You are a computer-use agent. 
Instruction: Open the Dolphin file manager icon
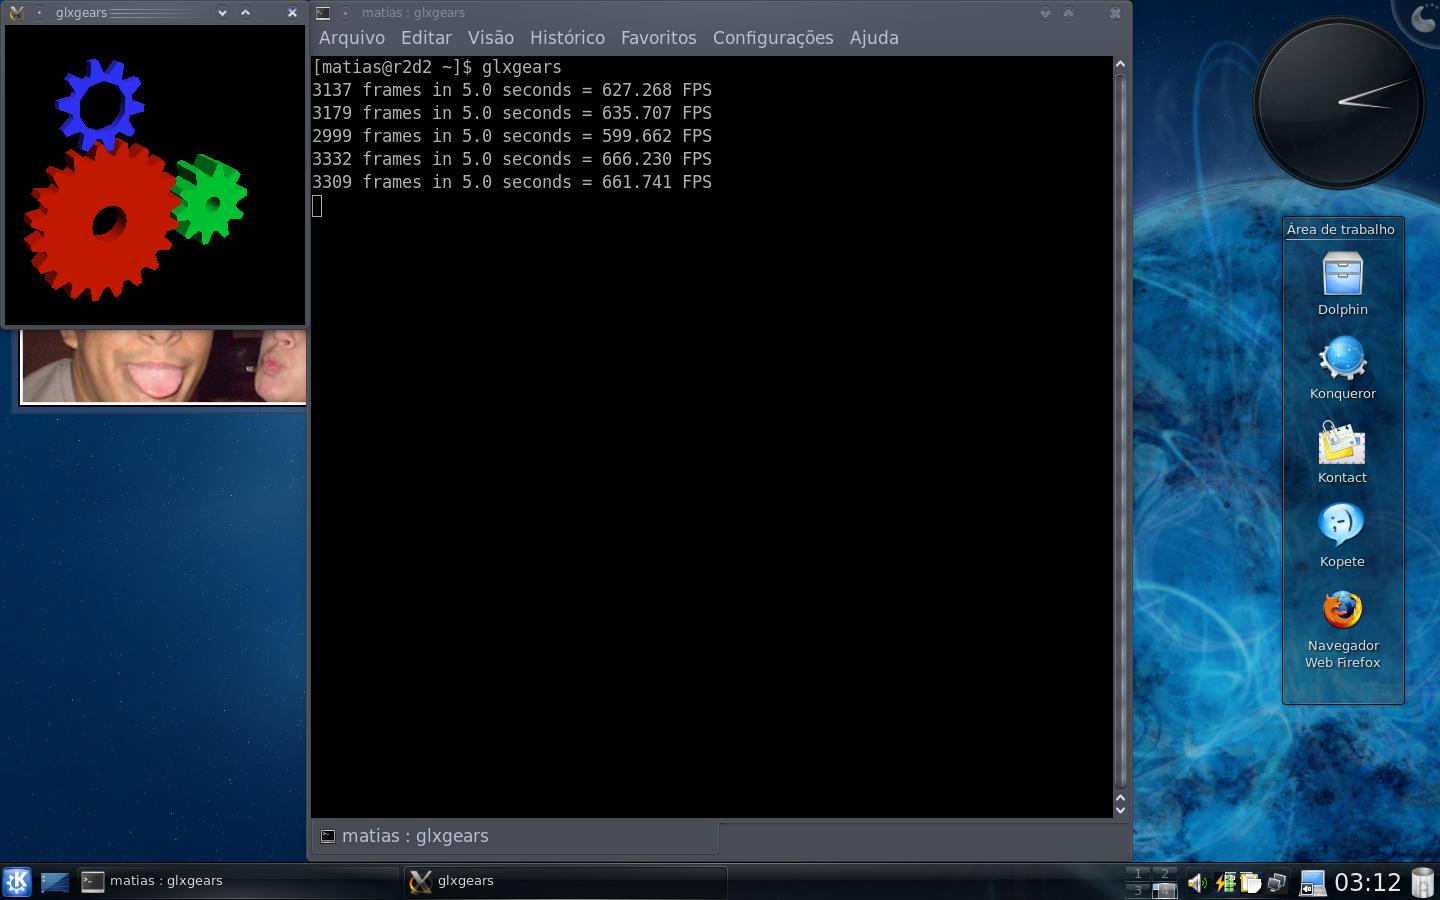1342,276
